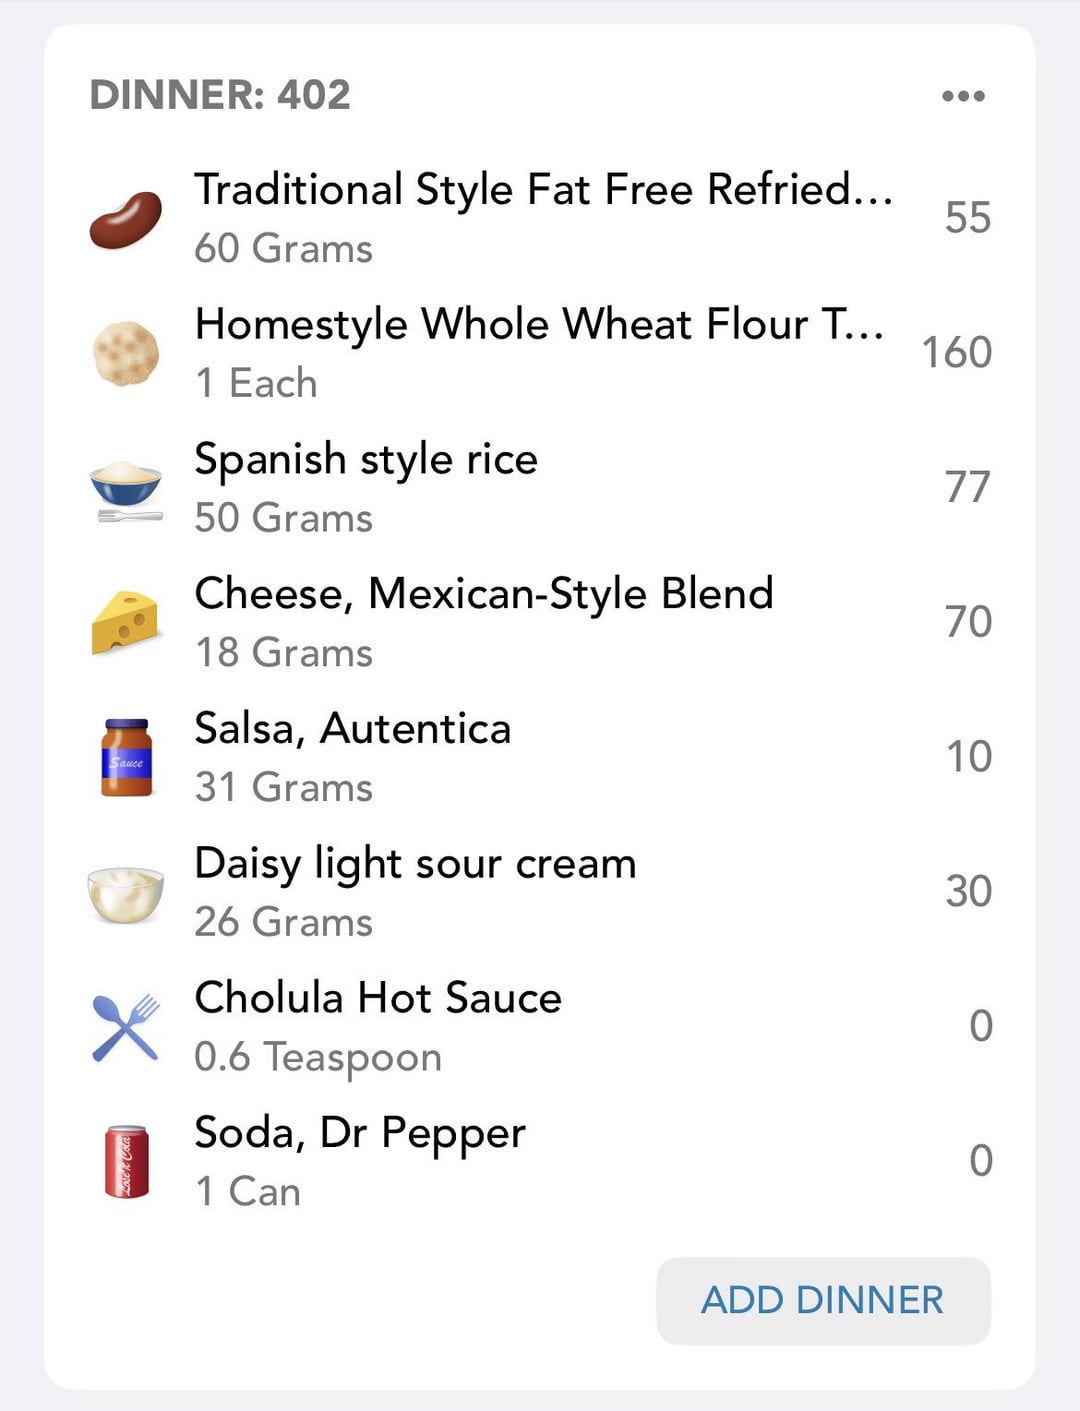Select Cheese, Mexican-Style Blend item
The height and width of the screenshot is (1411, 1080).
coord(540,622)
